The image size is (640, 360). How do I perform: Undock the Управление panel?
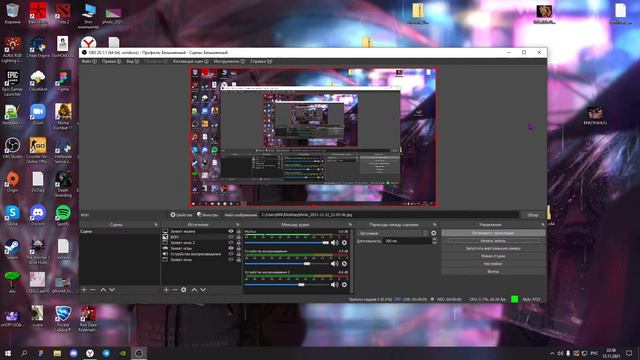(543, 224)
